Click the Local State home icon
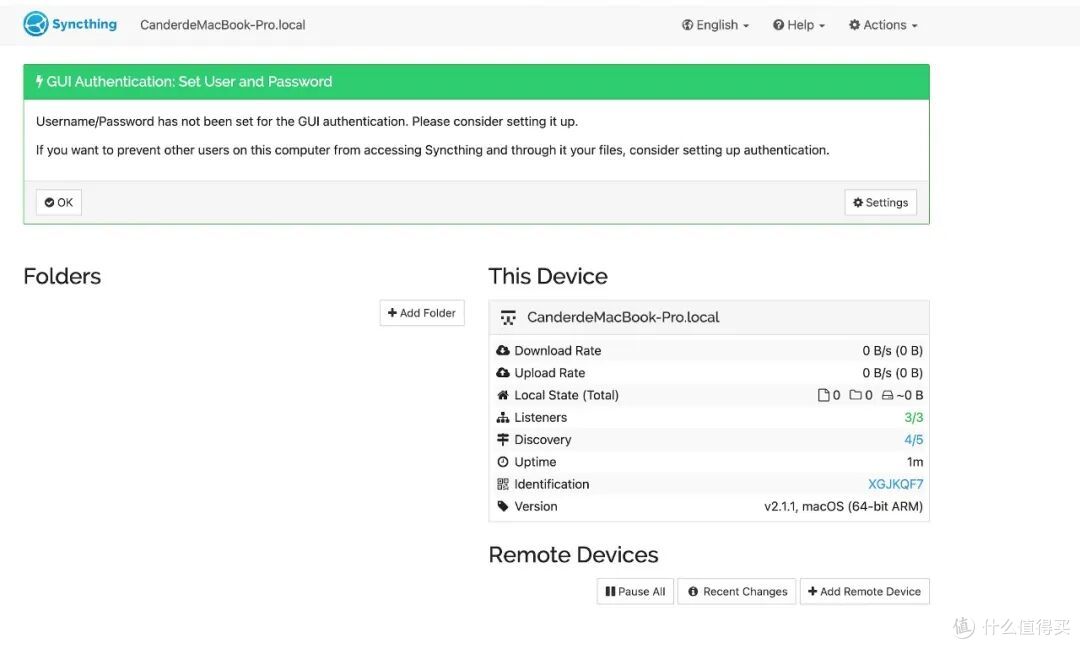1080x649 pixels. [x=503, y=395]
